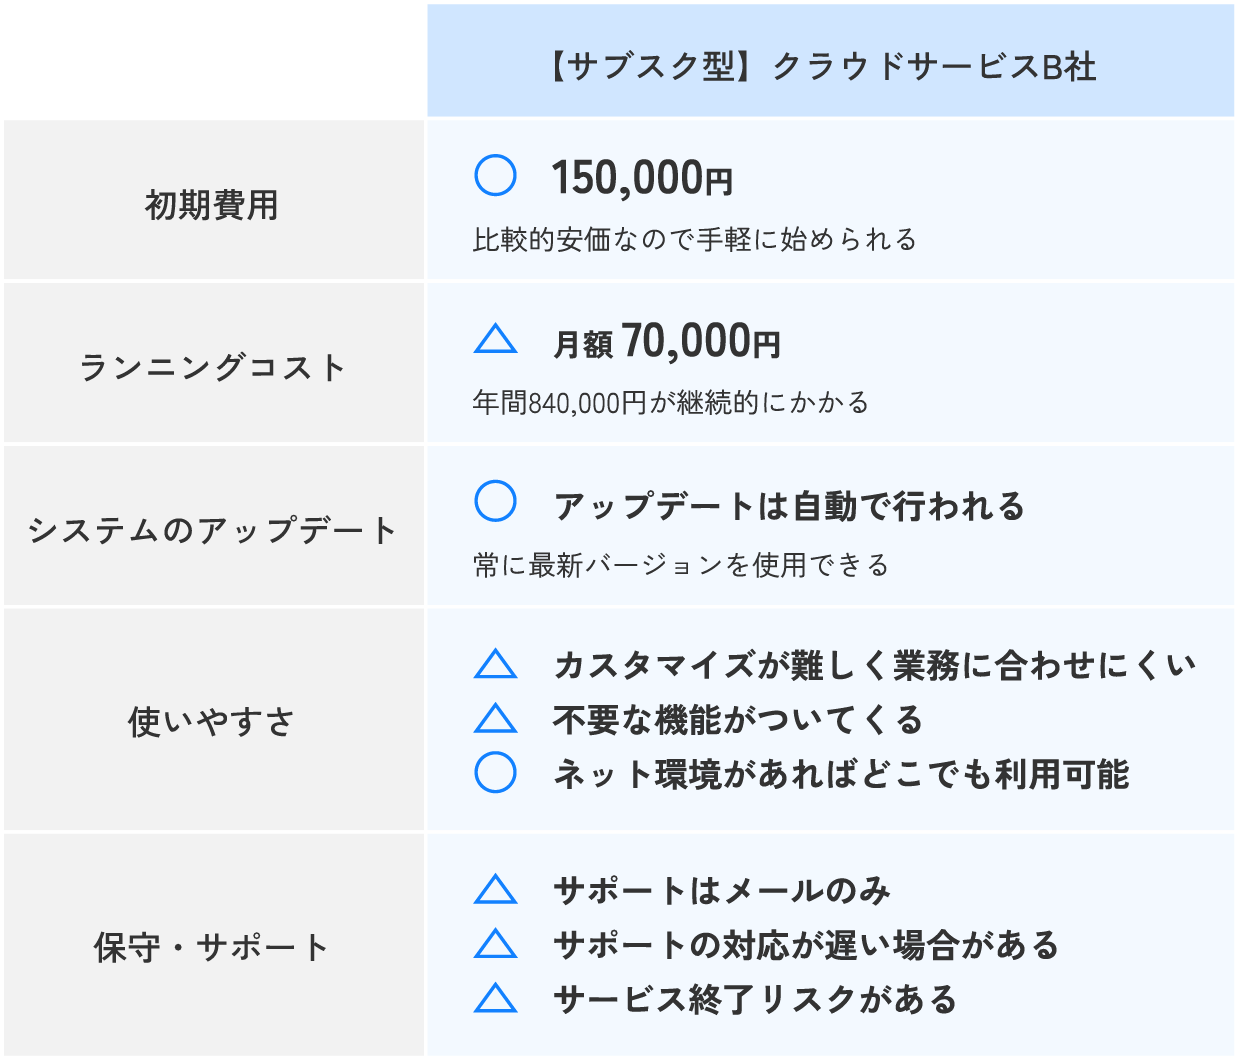The image size is (1238, 1060).
Task: Click the triangle icon beside 月額70,000円
Action: 495,340
